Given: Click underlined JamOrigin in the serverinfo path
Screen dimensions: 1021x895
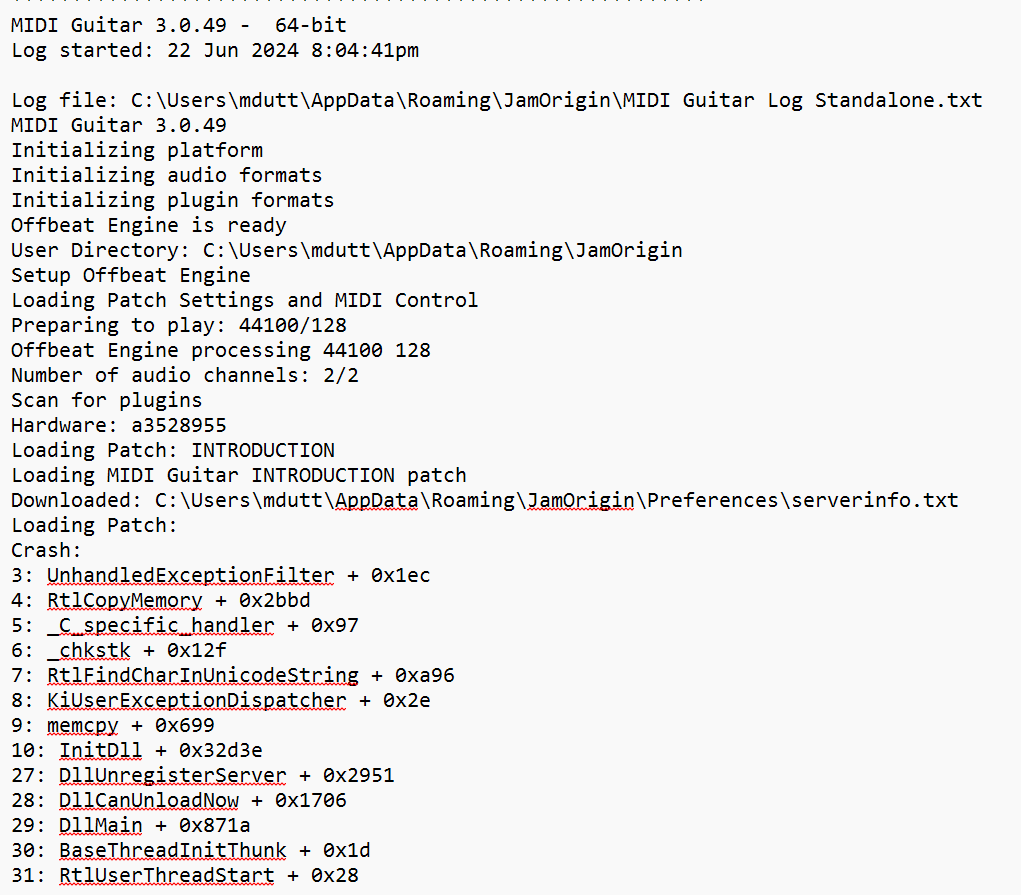Looking at the screenshot, I should tap(580, 500).
